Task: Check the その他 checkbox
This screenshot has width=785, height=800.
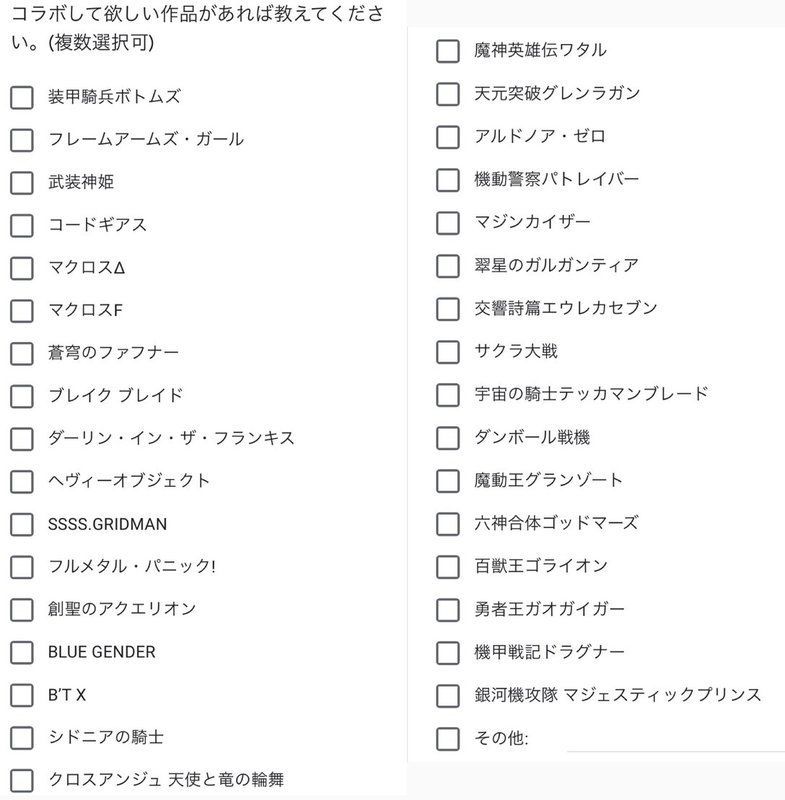Action: (x=448, y=738)
